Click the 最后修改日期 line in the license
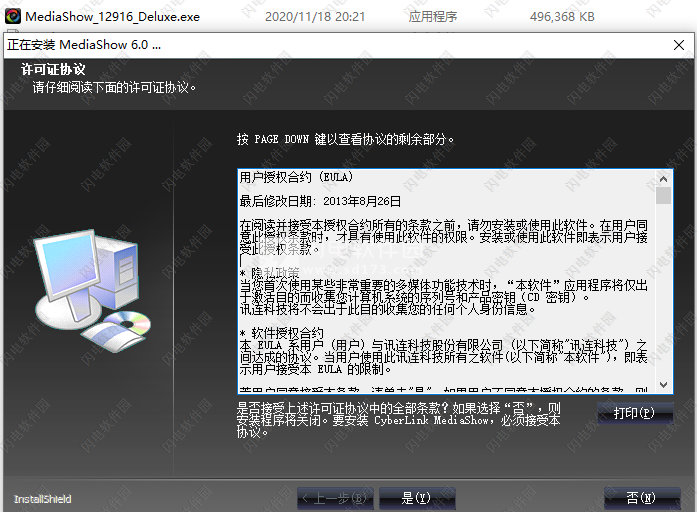The height and width of the screenshot is (512, 697). pyautogui.click(x=320, y=201)
